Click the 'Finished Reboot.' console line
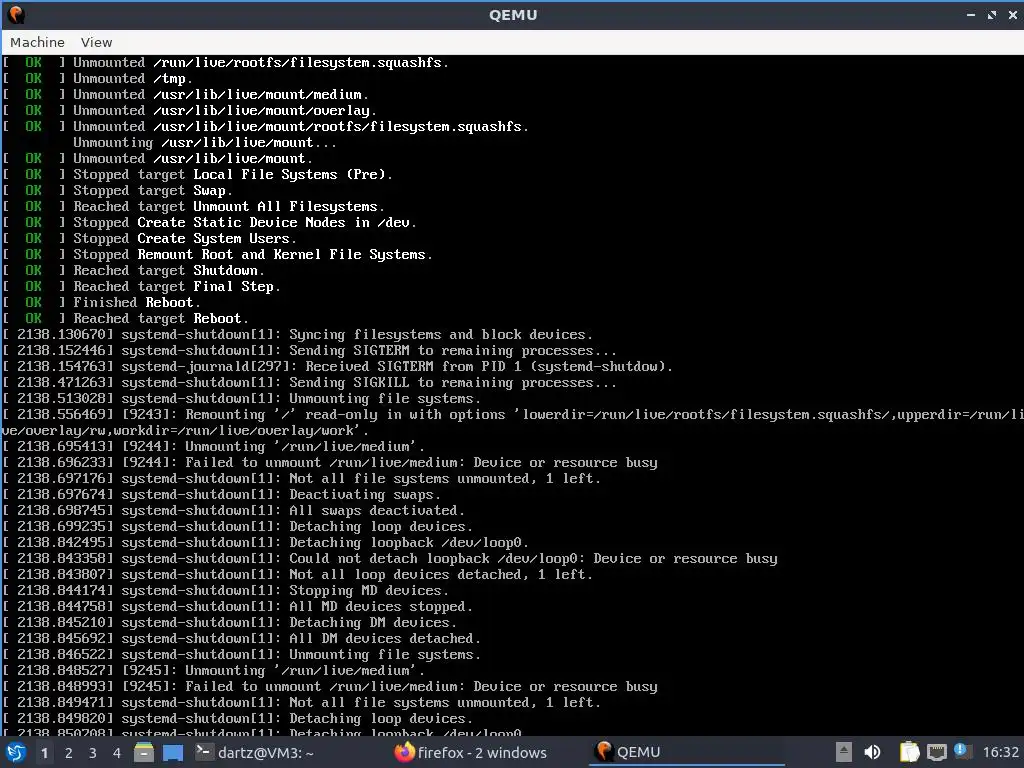The width and height of the screenshot is (1024, 768). click(x=101, y=302)
